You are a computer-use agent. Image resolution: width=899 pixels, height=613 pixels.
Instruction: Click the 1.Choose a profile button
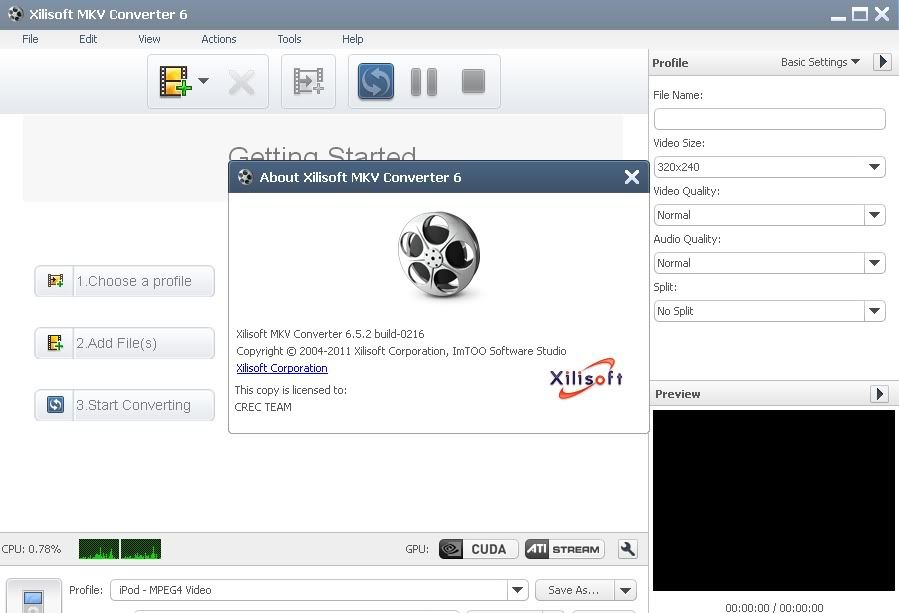pos(124,281)
